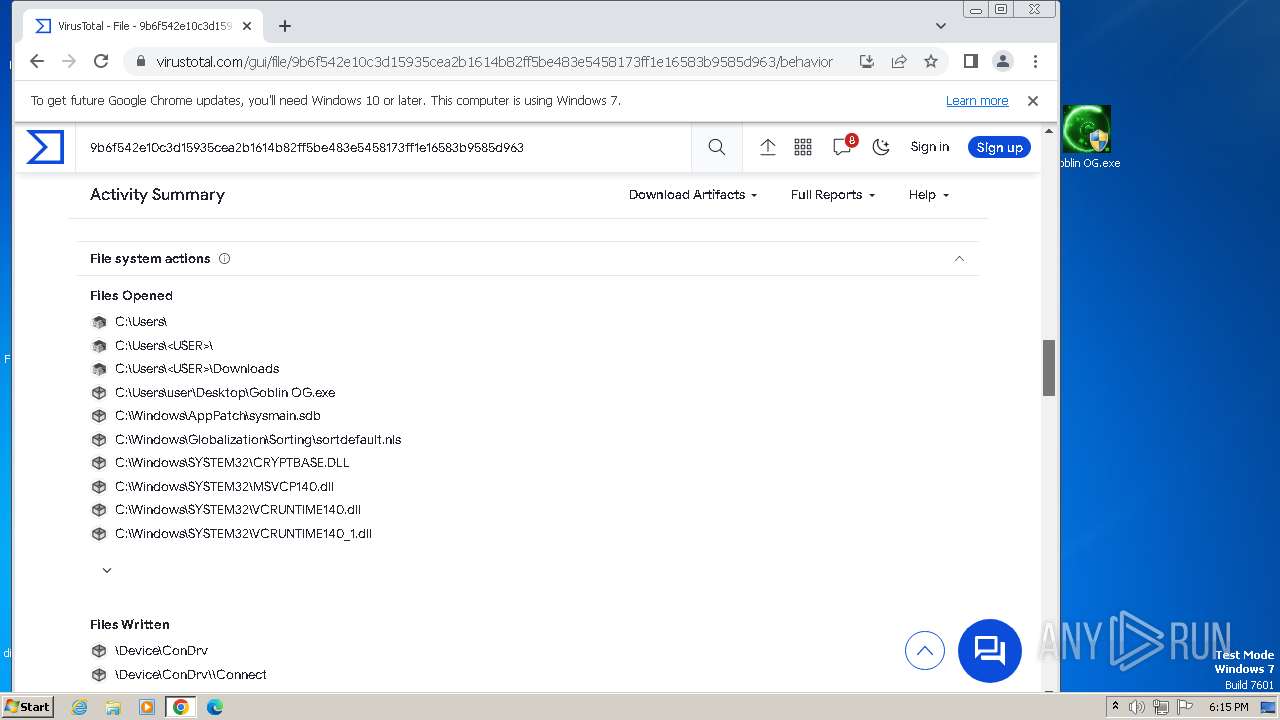The image size is (1280, 720).
Task: Show hidden system tray icons
Action: [x=1115, y=707]
